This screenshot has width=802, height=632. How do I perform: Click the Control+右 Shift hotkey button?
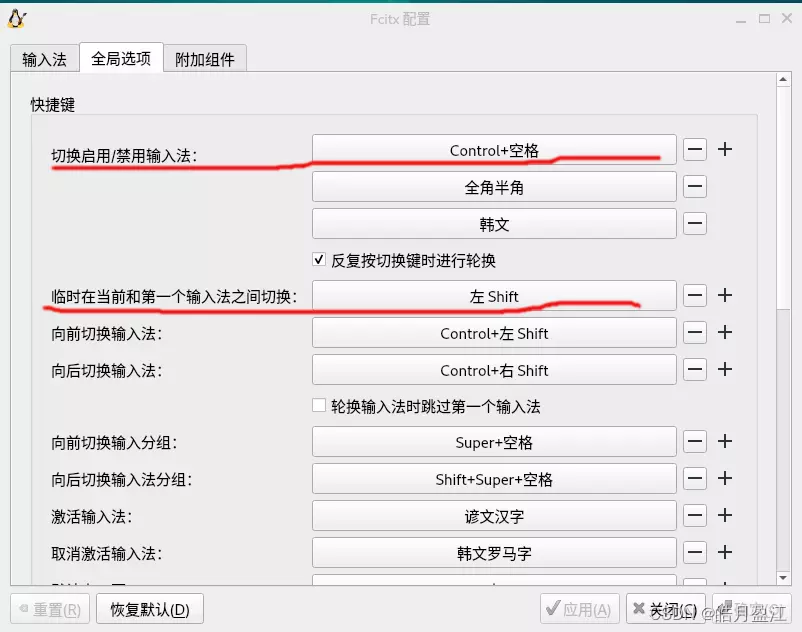point(494,370)
